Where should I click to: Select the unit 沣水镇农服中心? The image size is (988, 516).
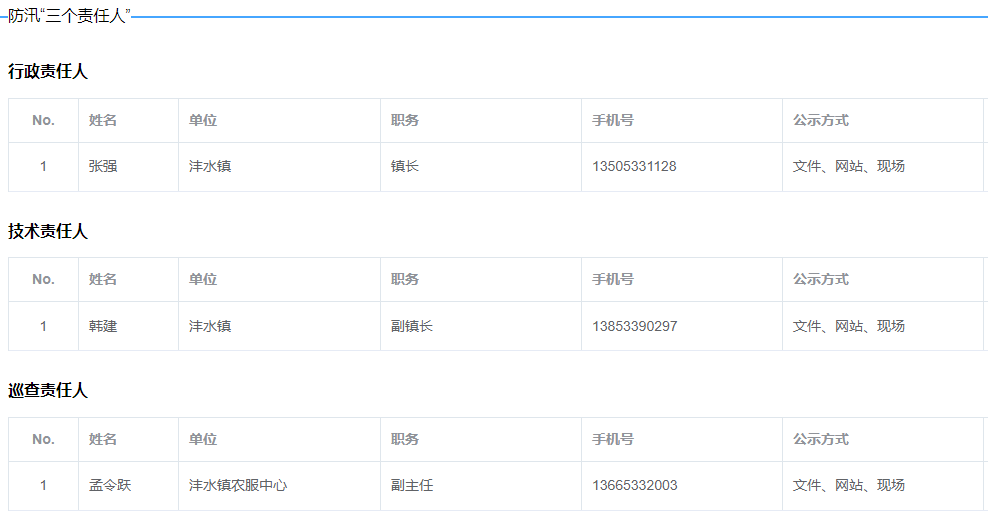pos(238,485)
